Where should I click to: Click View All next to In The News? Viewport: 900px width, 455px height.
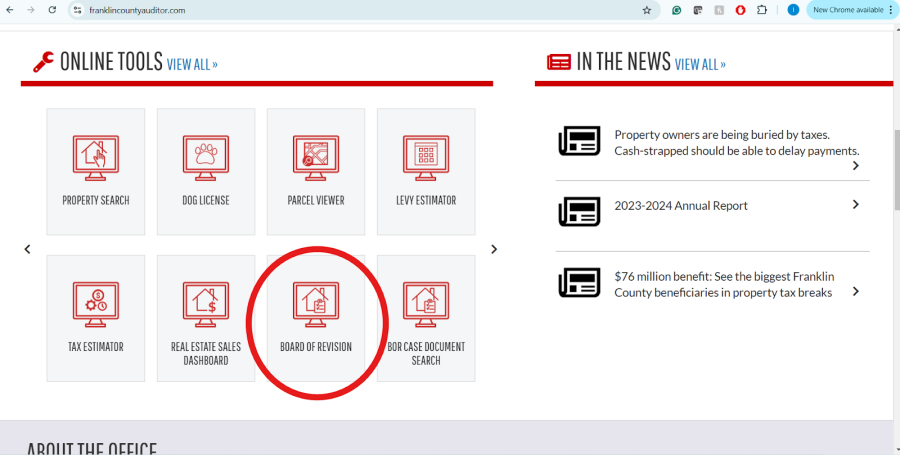(x=700, y=64)
